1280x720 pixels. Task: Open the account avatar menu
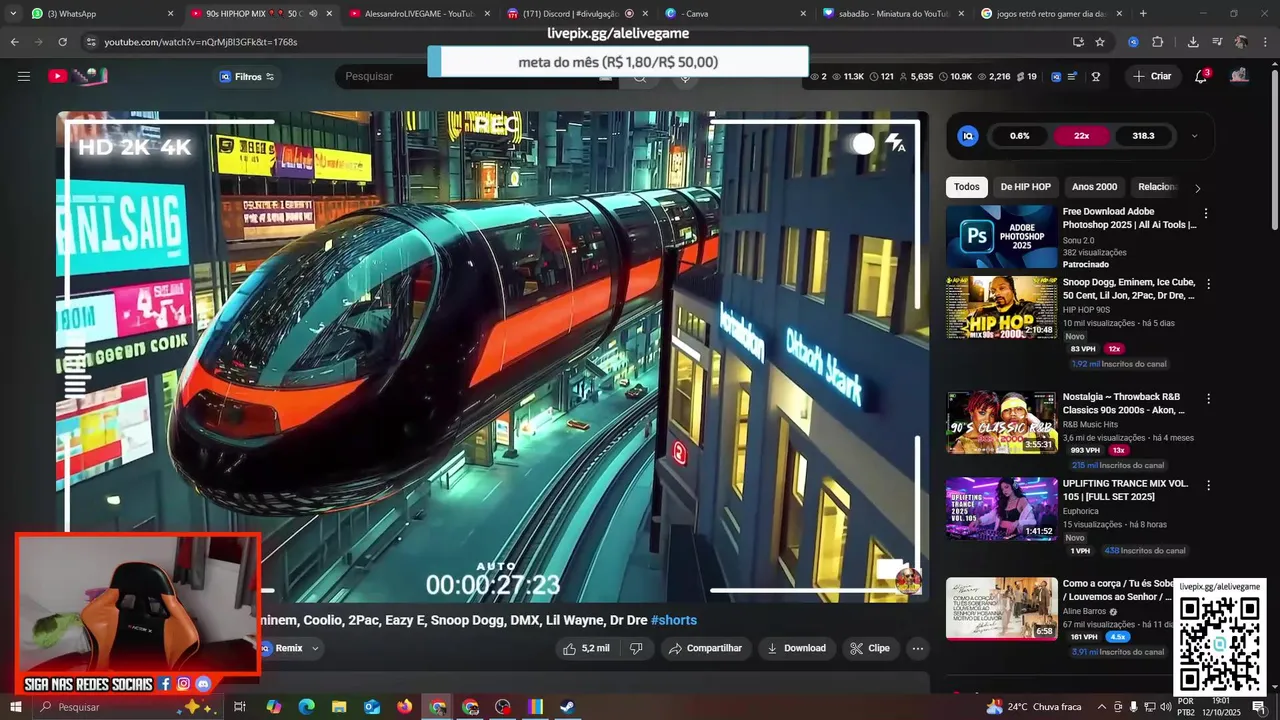1240,76
